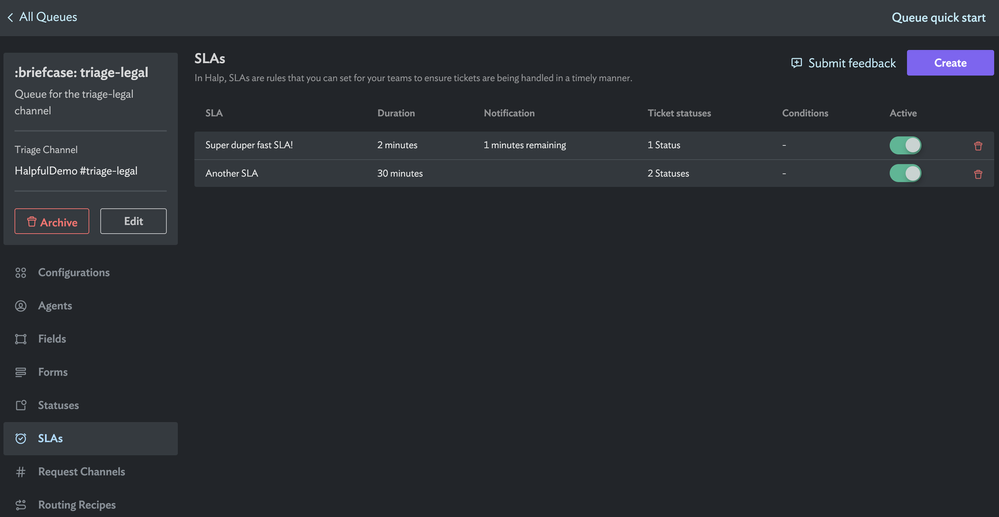Disable the Super duper fast SLA toggle
The height and width of the screenshot is (517, 999).
click(905, 146)
